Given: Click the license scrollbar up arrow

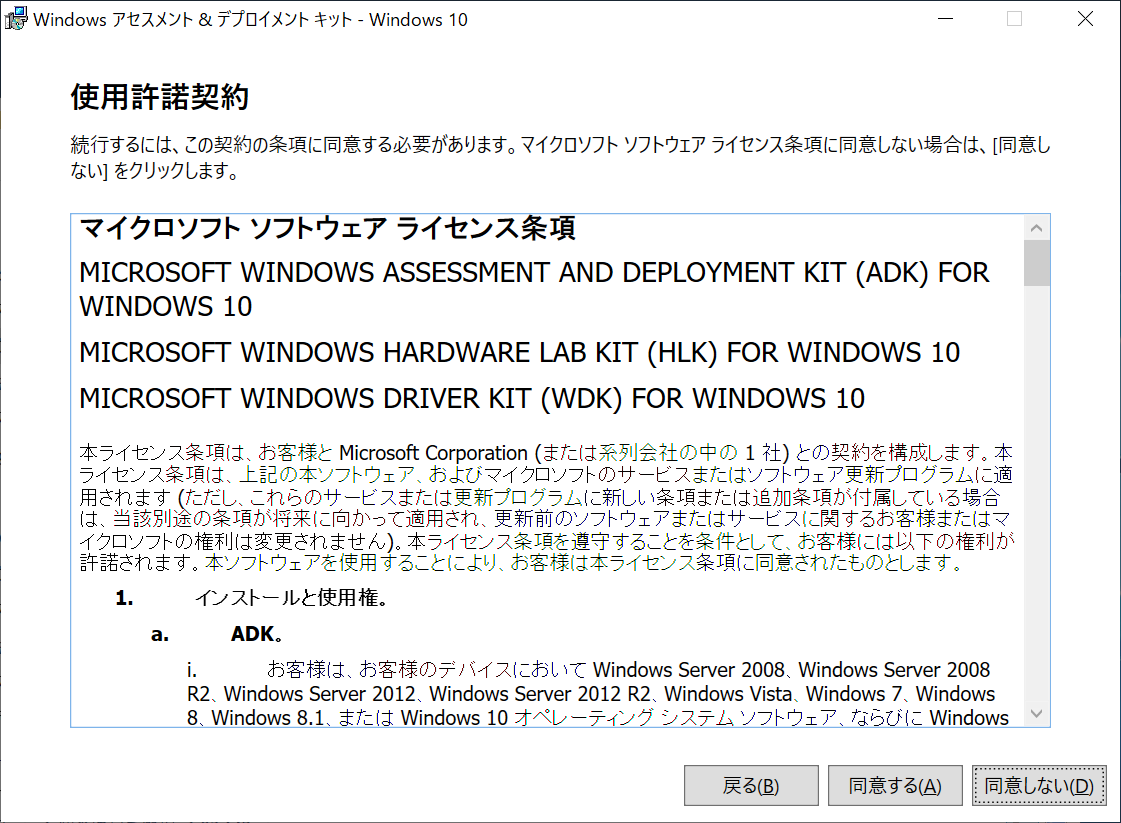Looking at the screenshot, I should (1037, 228).
